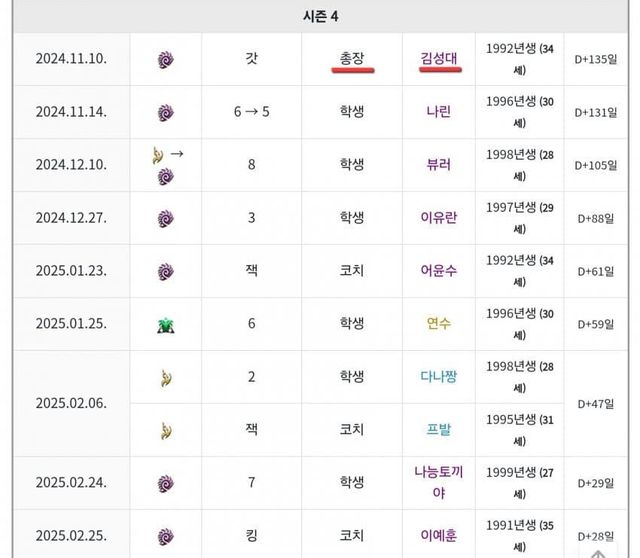Image resolution: width=640 pixels, height=558 pixels.
Task: Click the Zerg icon in the 2025.02.24 row
Action: pos(165,483)
